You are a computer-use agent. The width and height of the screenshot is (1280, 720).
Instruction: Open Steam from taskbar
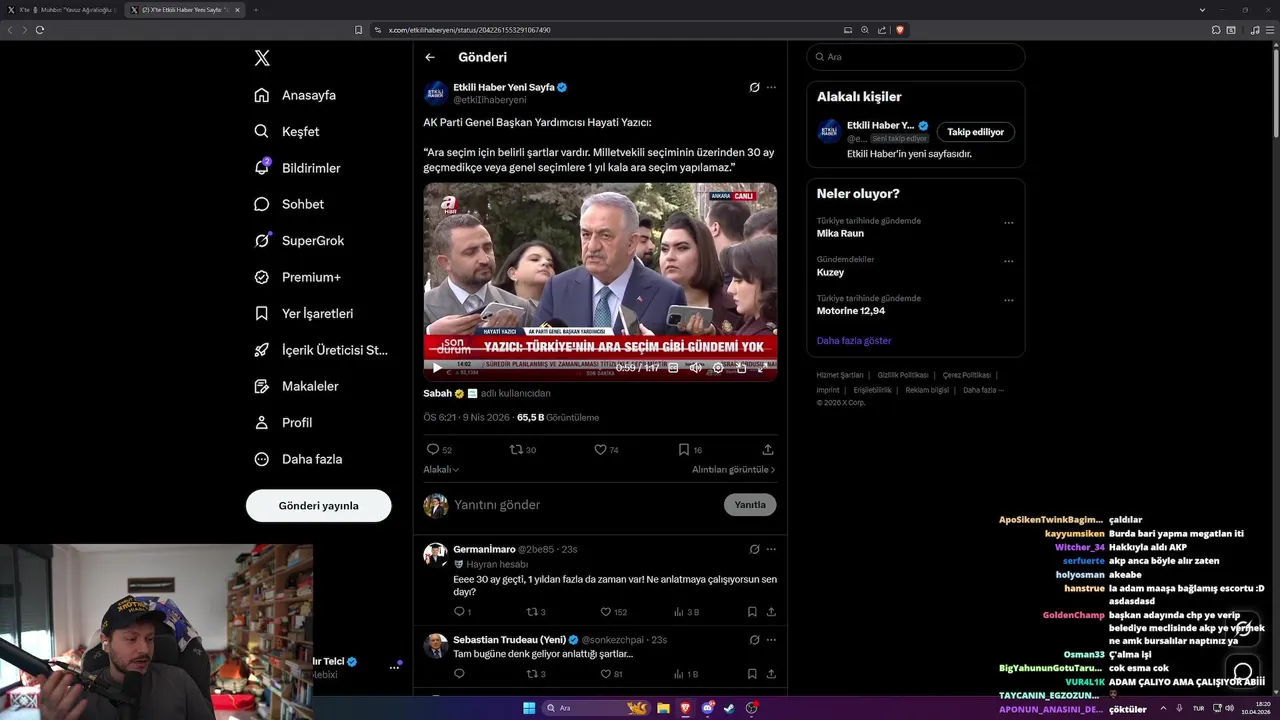pyautogui.click(x=729, y=708)
